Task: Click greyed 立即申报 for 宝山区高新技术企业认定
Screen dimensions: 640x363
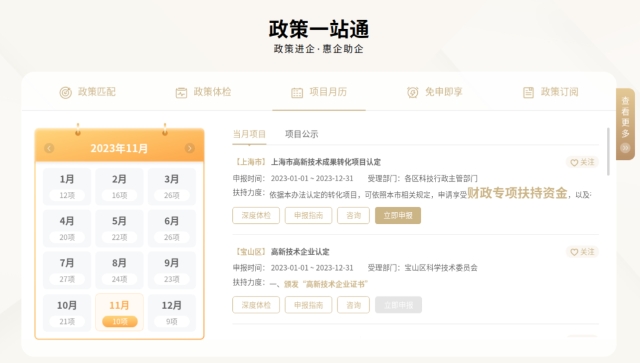Action: pyautogui.click(x=398, y=305)
